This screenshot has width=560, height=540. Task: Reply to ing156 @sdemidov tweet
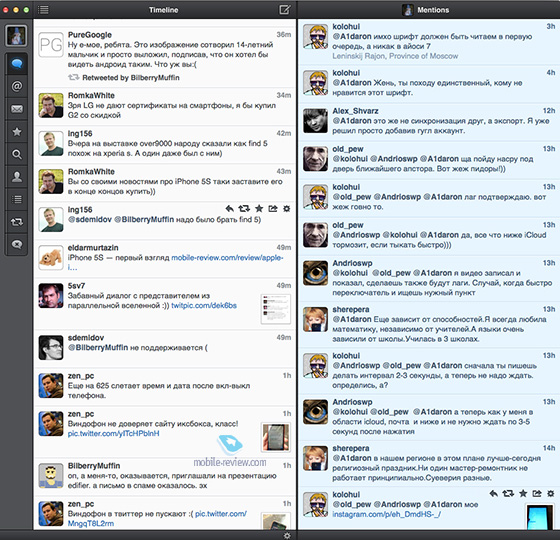[x=230, y=209]
